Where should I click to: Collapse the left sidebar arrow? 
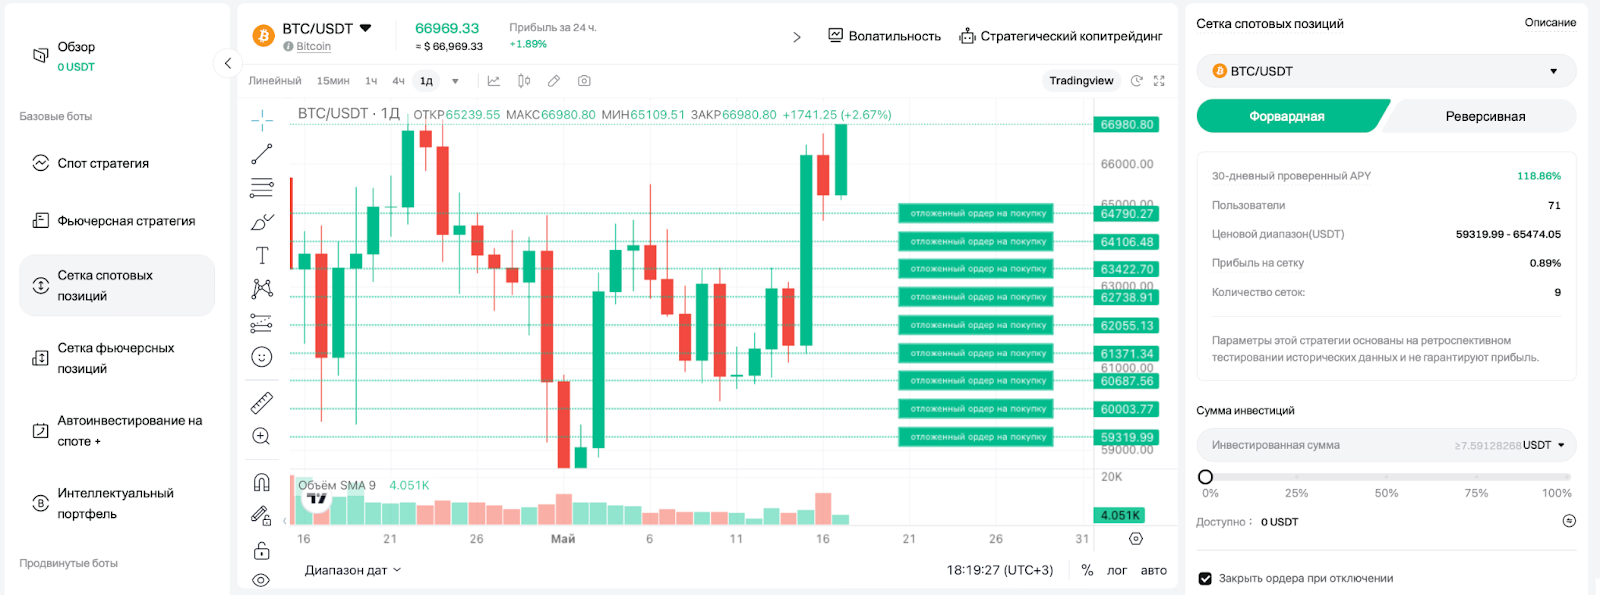tap(228, 63)
